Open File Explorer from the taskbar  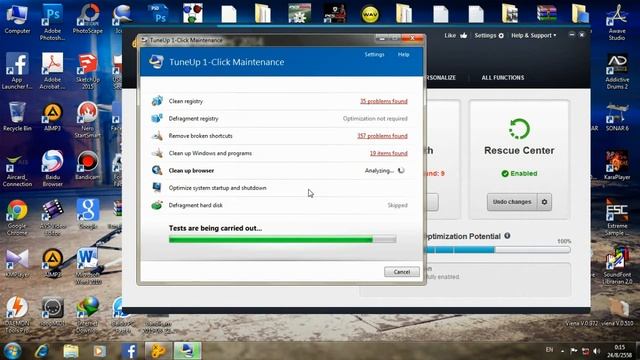point(71,351)
